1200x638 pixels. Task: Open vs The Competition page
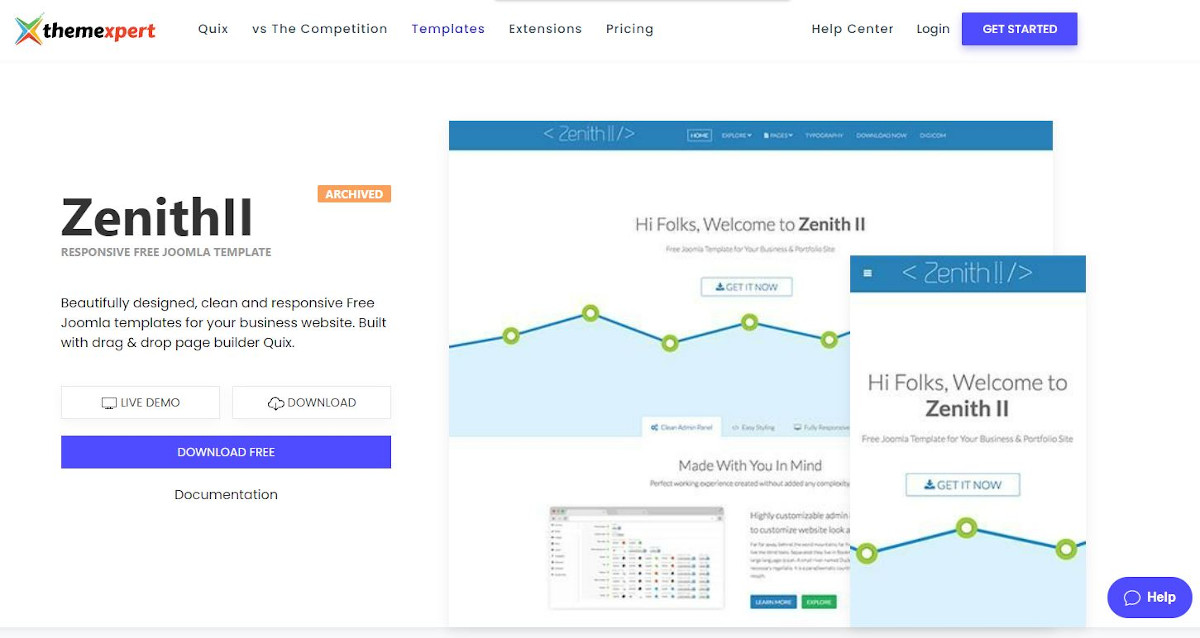click(320, 29)
